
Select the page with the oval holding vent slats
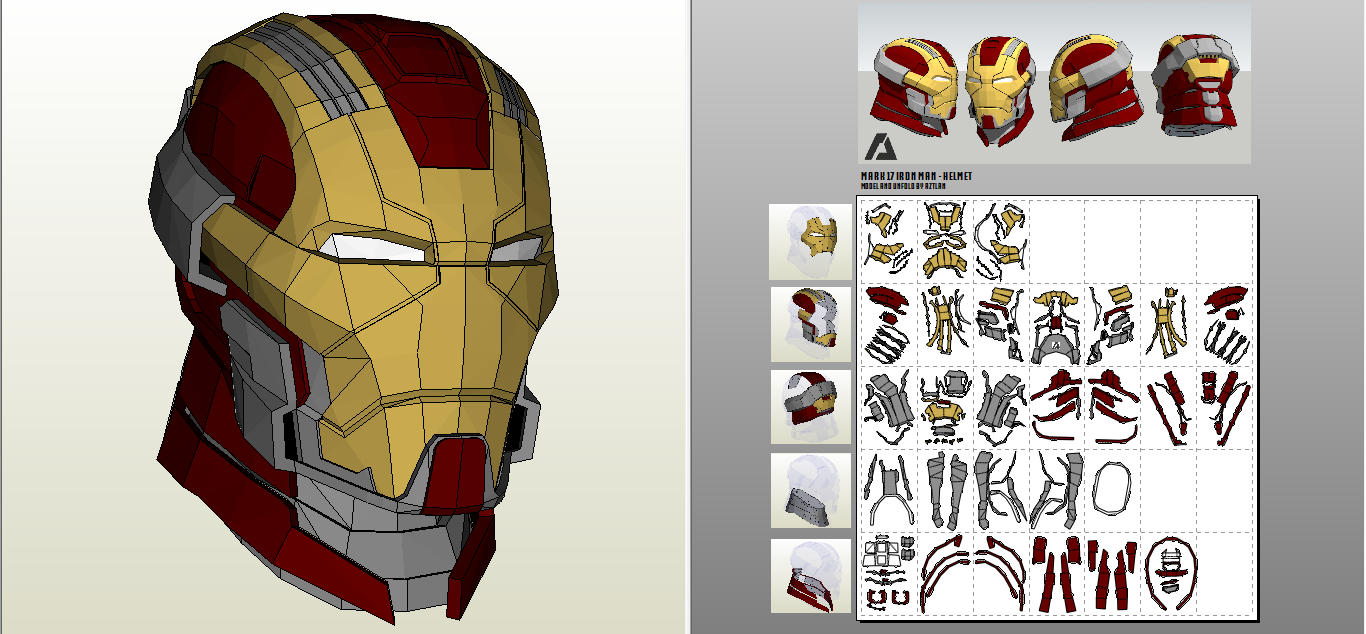[1169, 575]
